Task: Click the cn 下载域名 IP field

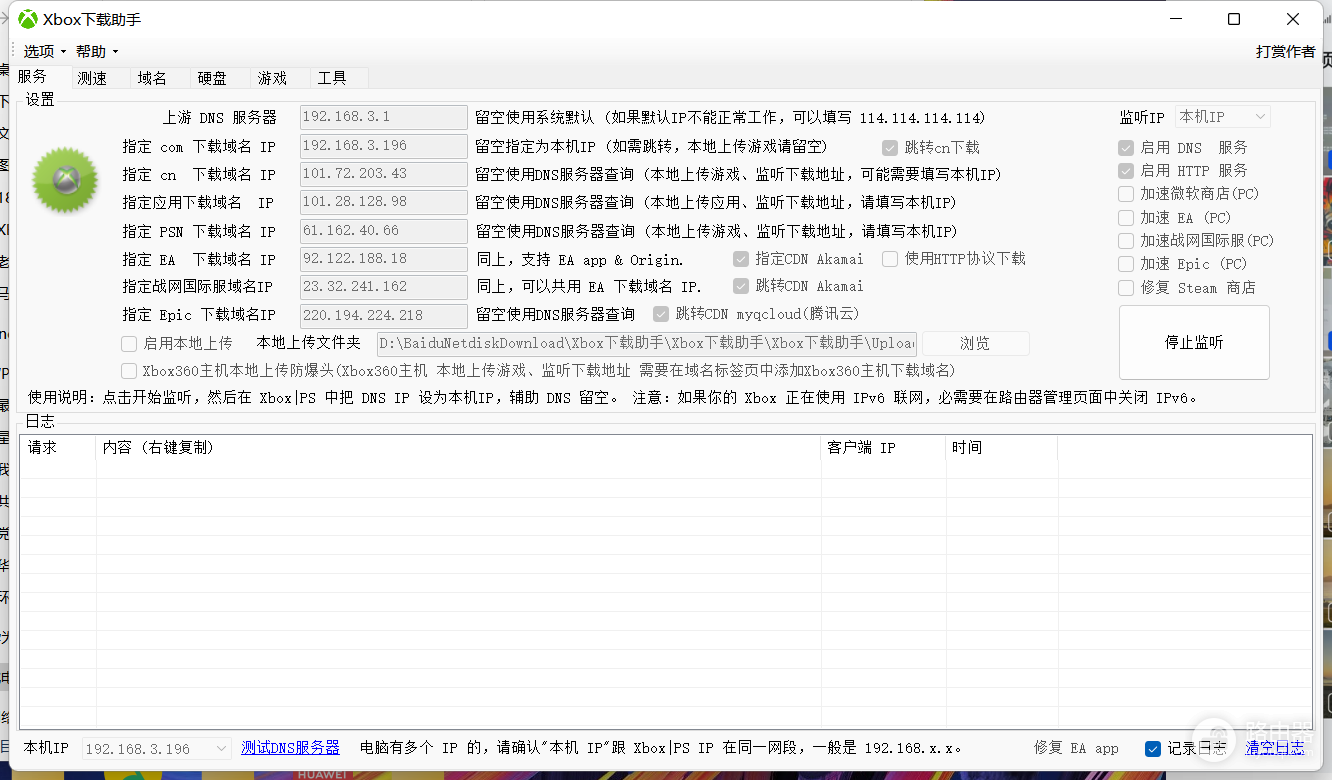Action: pos(384,174)
